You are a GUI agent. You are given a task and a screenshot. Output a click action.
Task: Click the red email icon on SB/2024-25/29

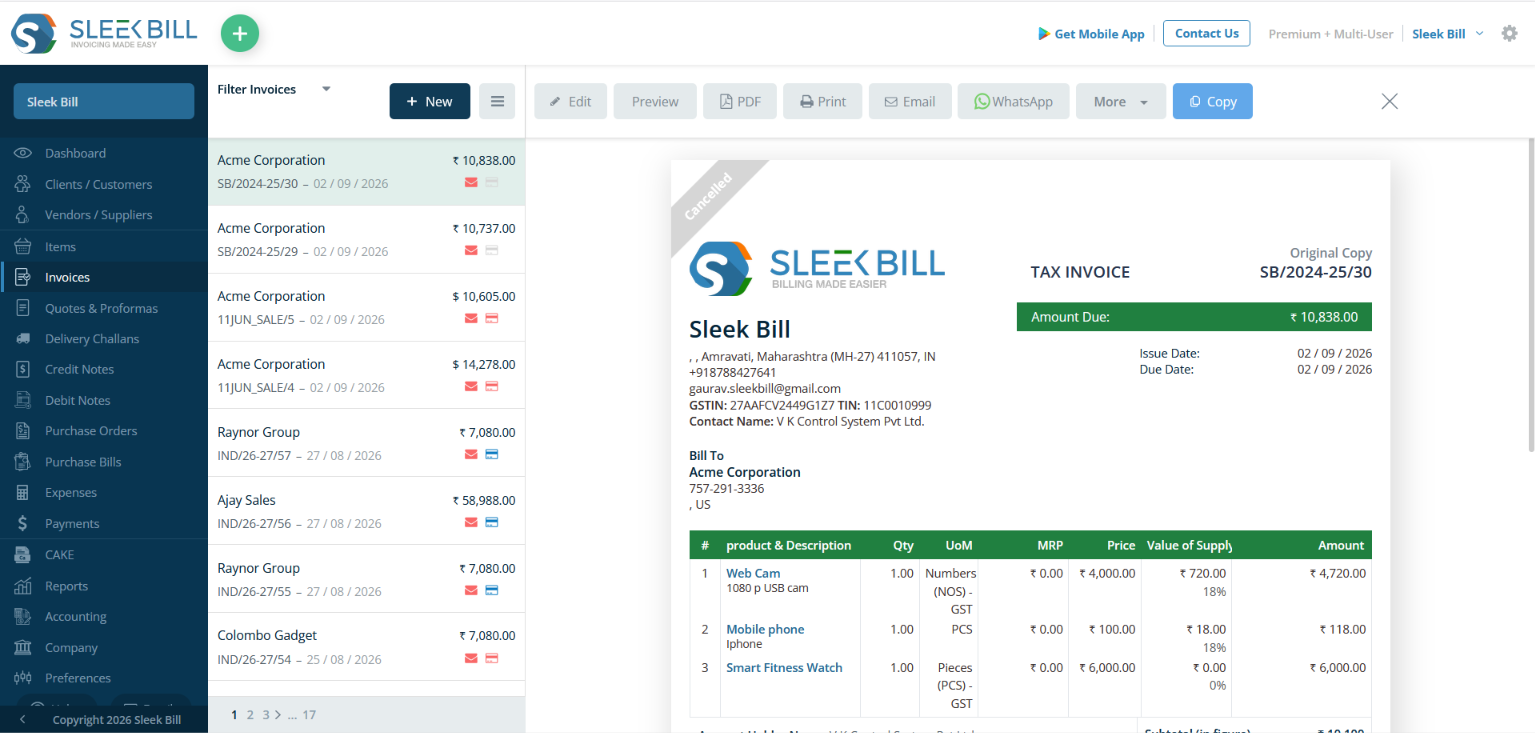tap(471, 250)
